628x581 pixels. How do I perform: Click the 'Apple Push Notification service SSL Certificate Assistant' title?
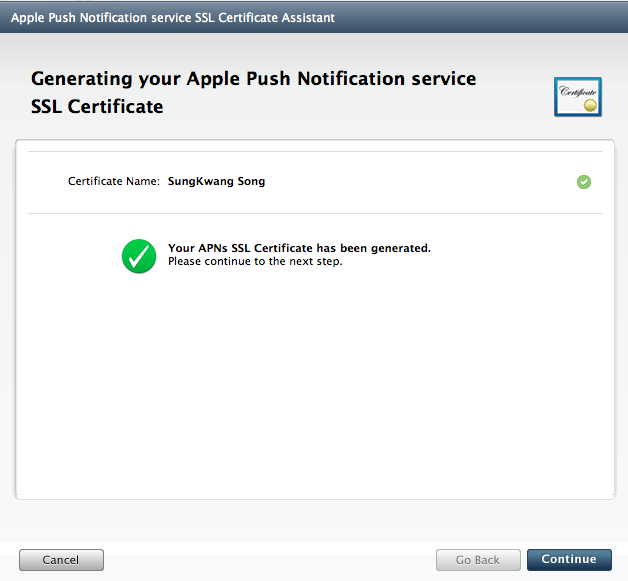click(173, 18)
